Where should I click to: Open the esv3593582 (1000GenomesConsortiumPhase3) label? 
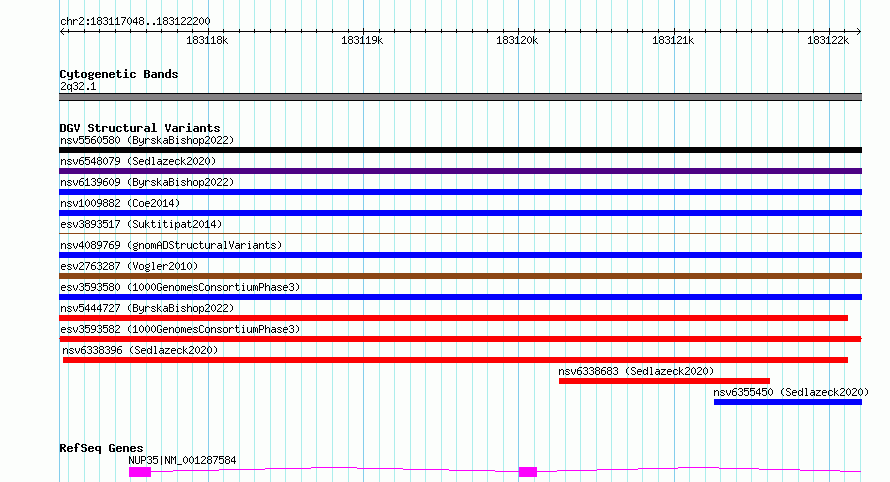point(180,329)
